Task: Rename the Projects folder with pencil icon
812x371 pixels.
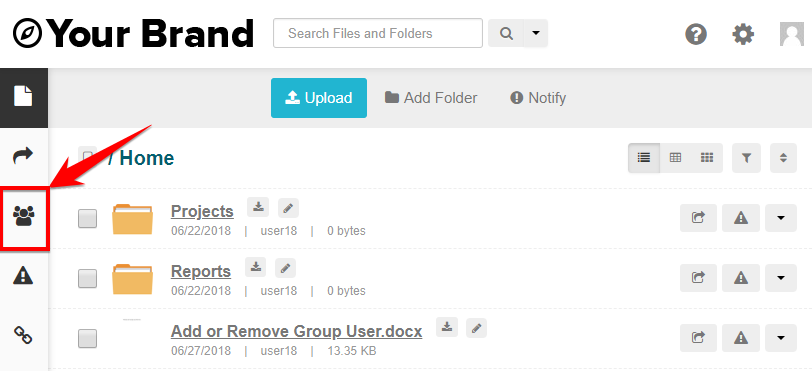Action: (x=288, y=207)
